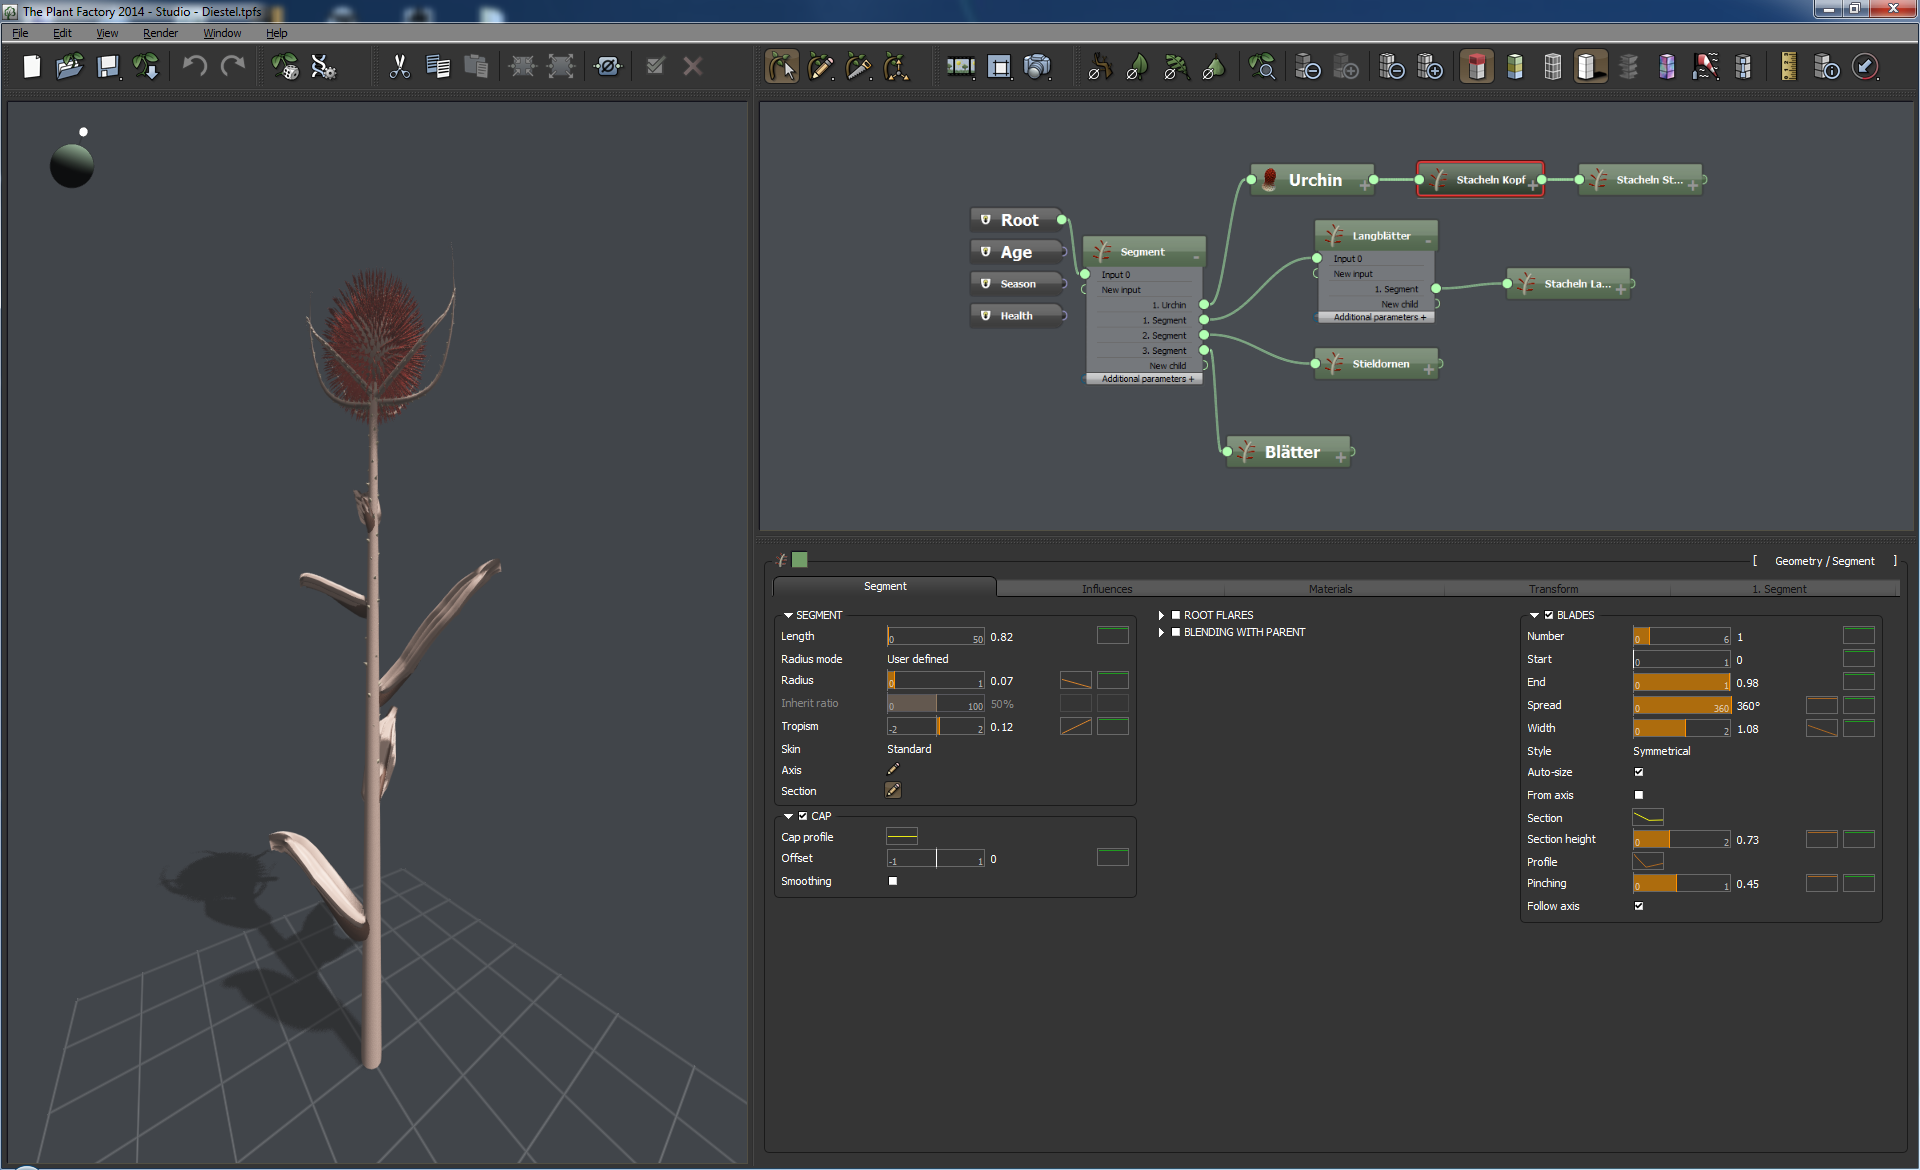Screen dimensions: 1920x1170
Task: Click the camera render icon
Action: (1038, 67)
